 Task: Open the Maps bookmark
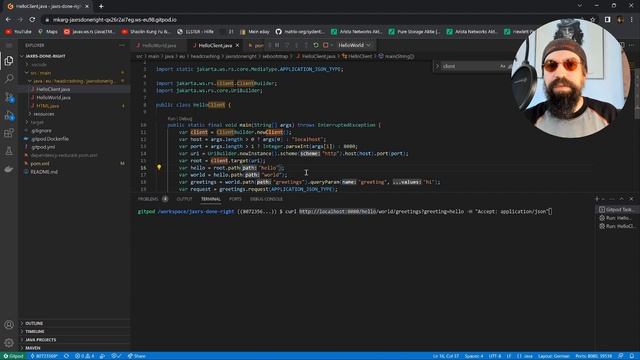click(48, 31)
